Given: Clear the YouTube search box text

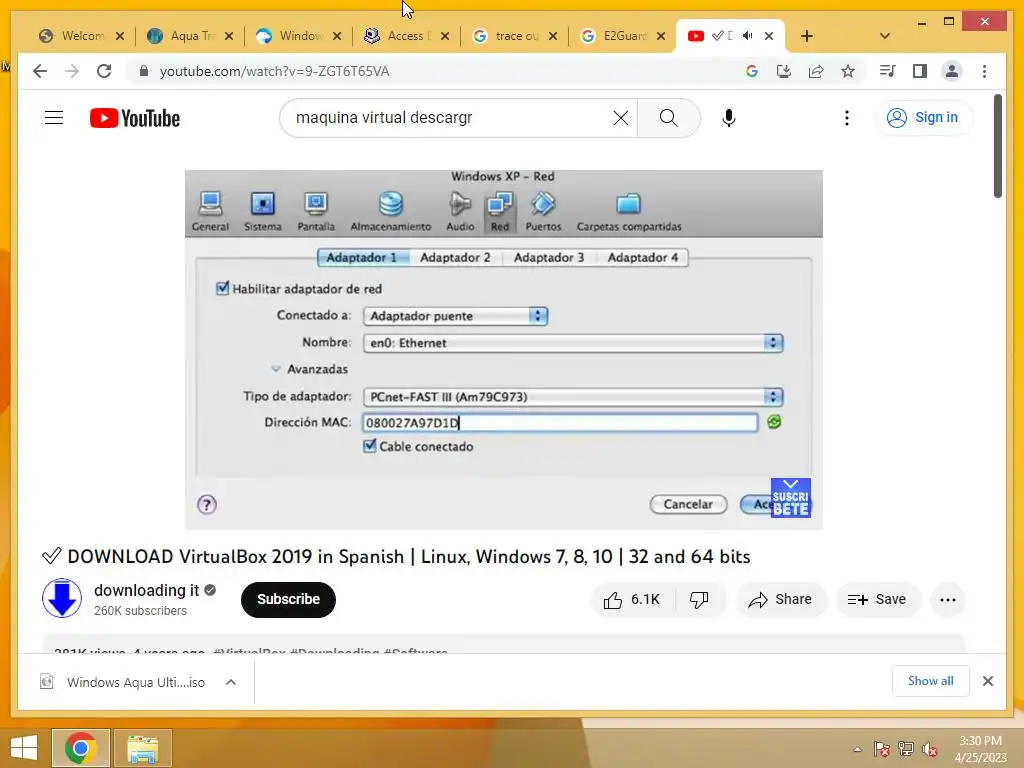Looking at the screenshot, I should pyautogui.click(x=620, y=118).
